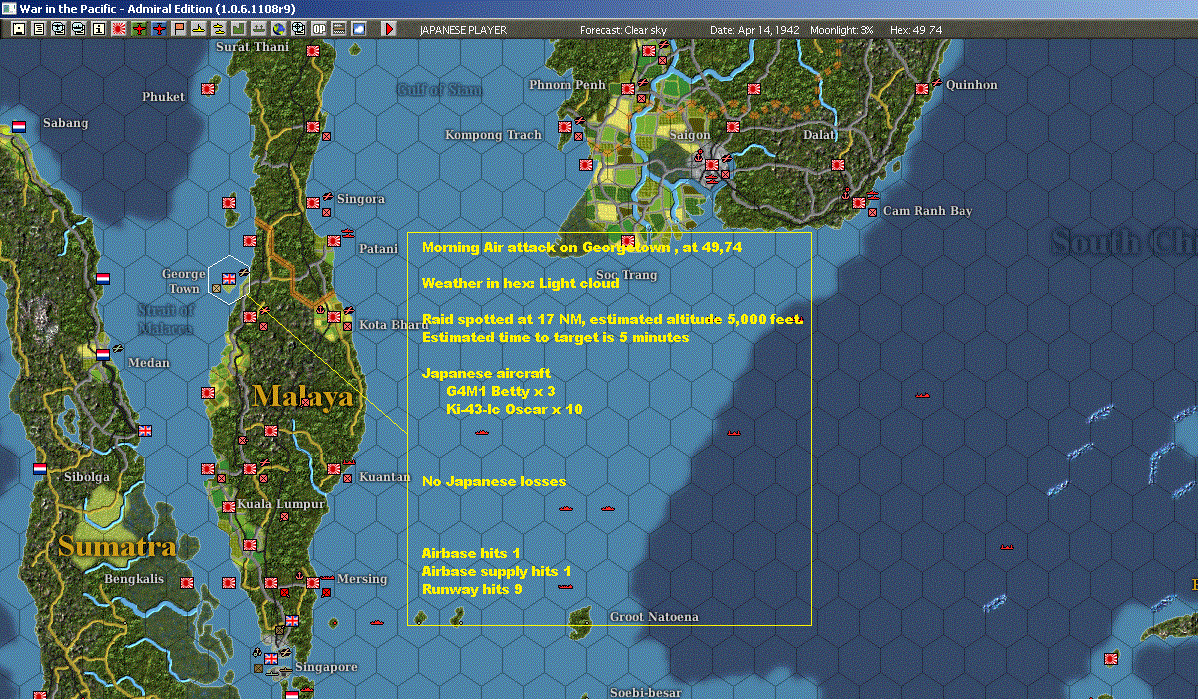The width and height of the screenshot is (1198, 699).
Task: Select the Dutch flag base at Sibolga
Action: 40,468
